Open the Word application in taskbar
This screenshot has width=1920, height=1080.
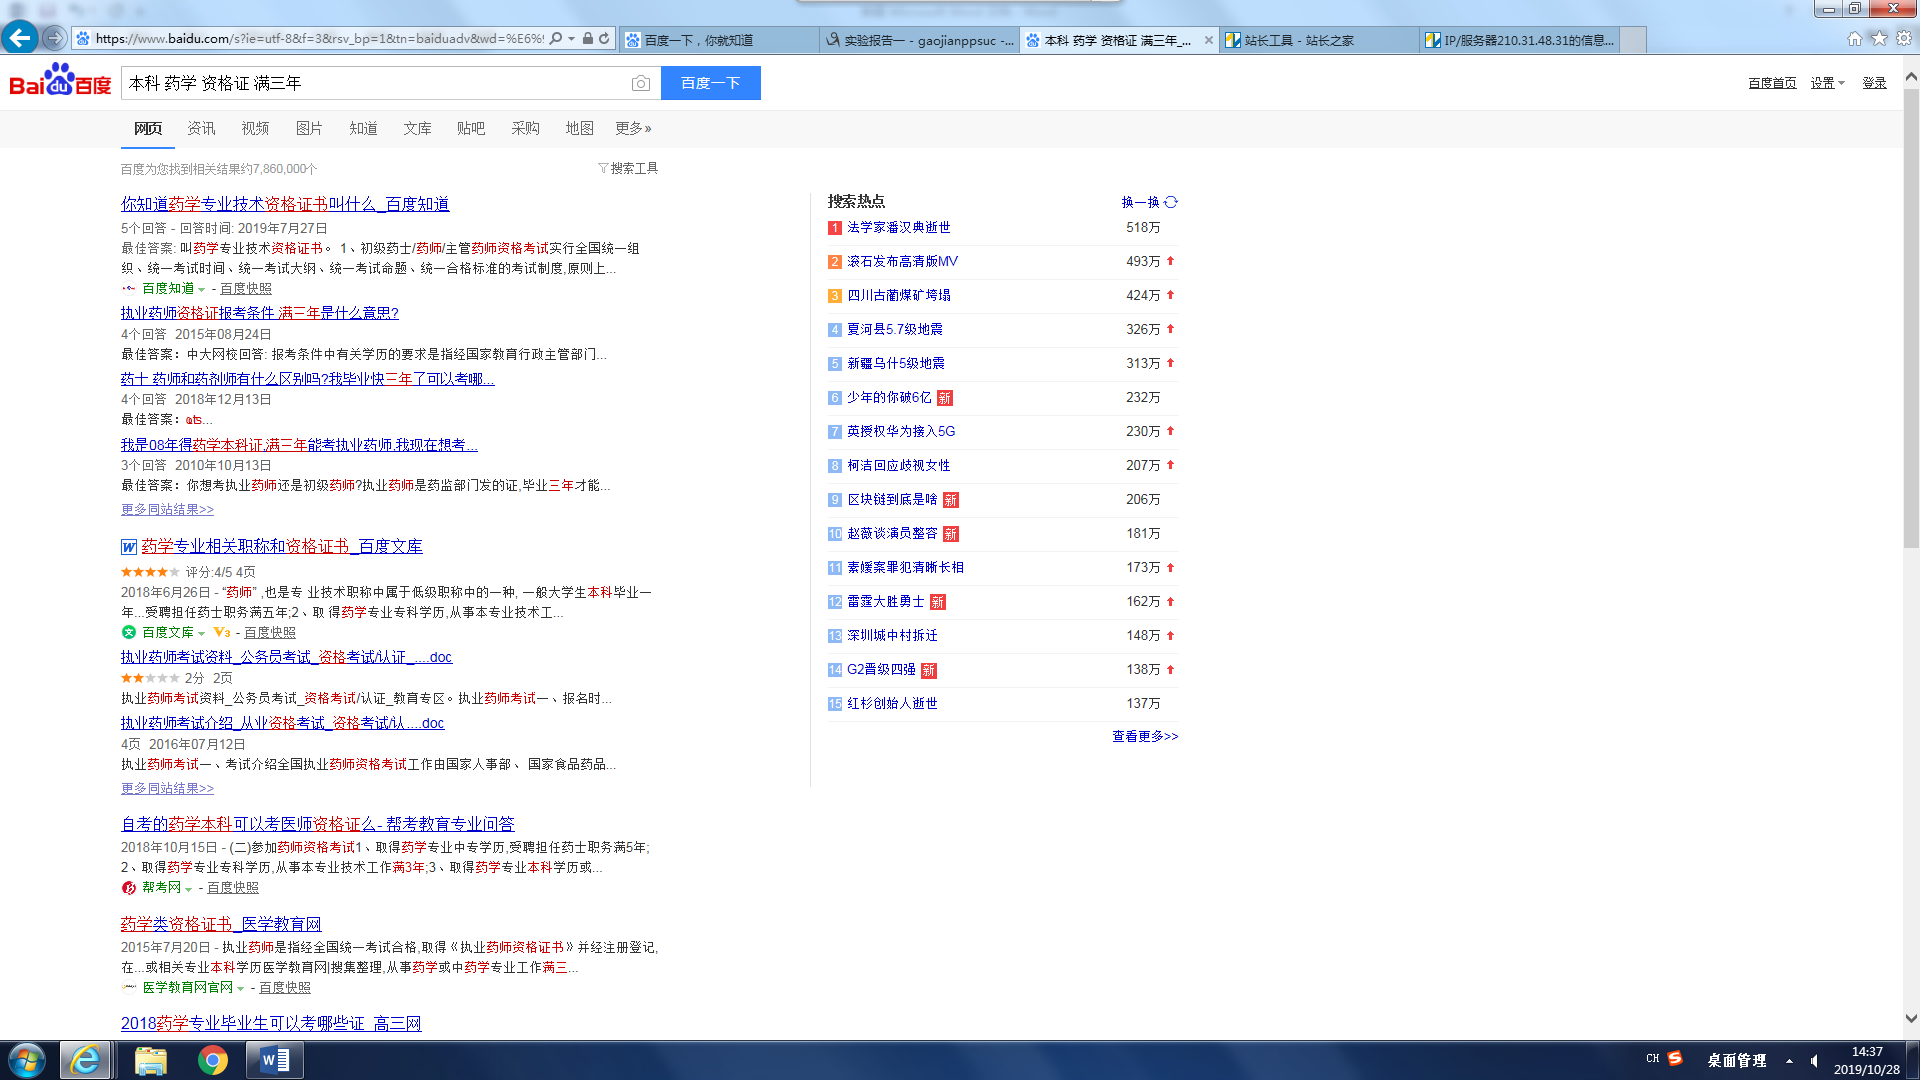click(274, 1060)
